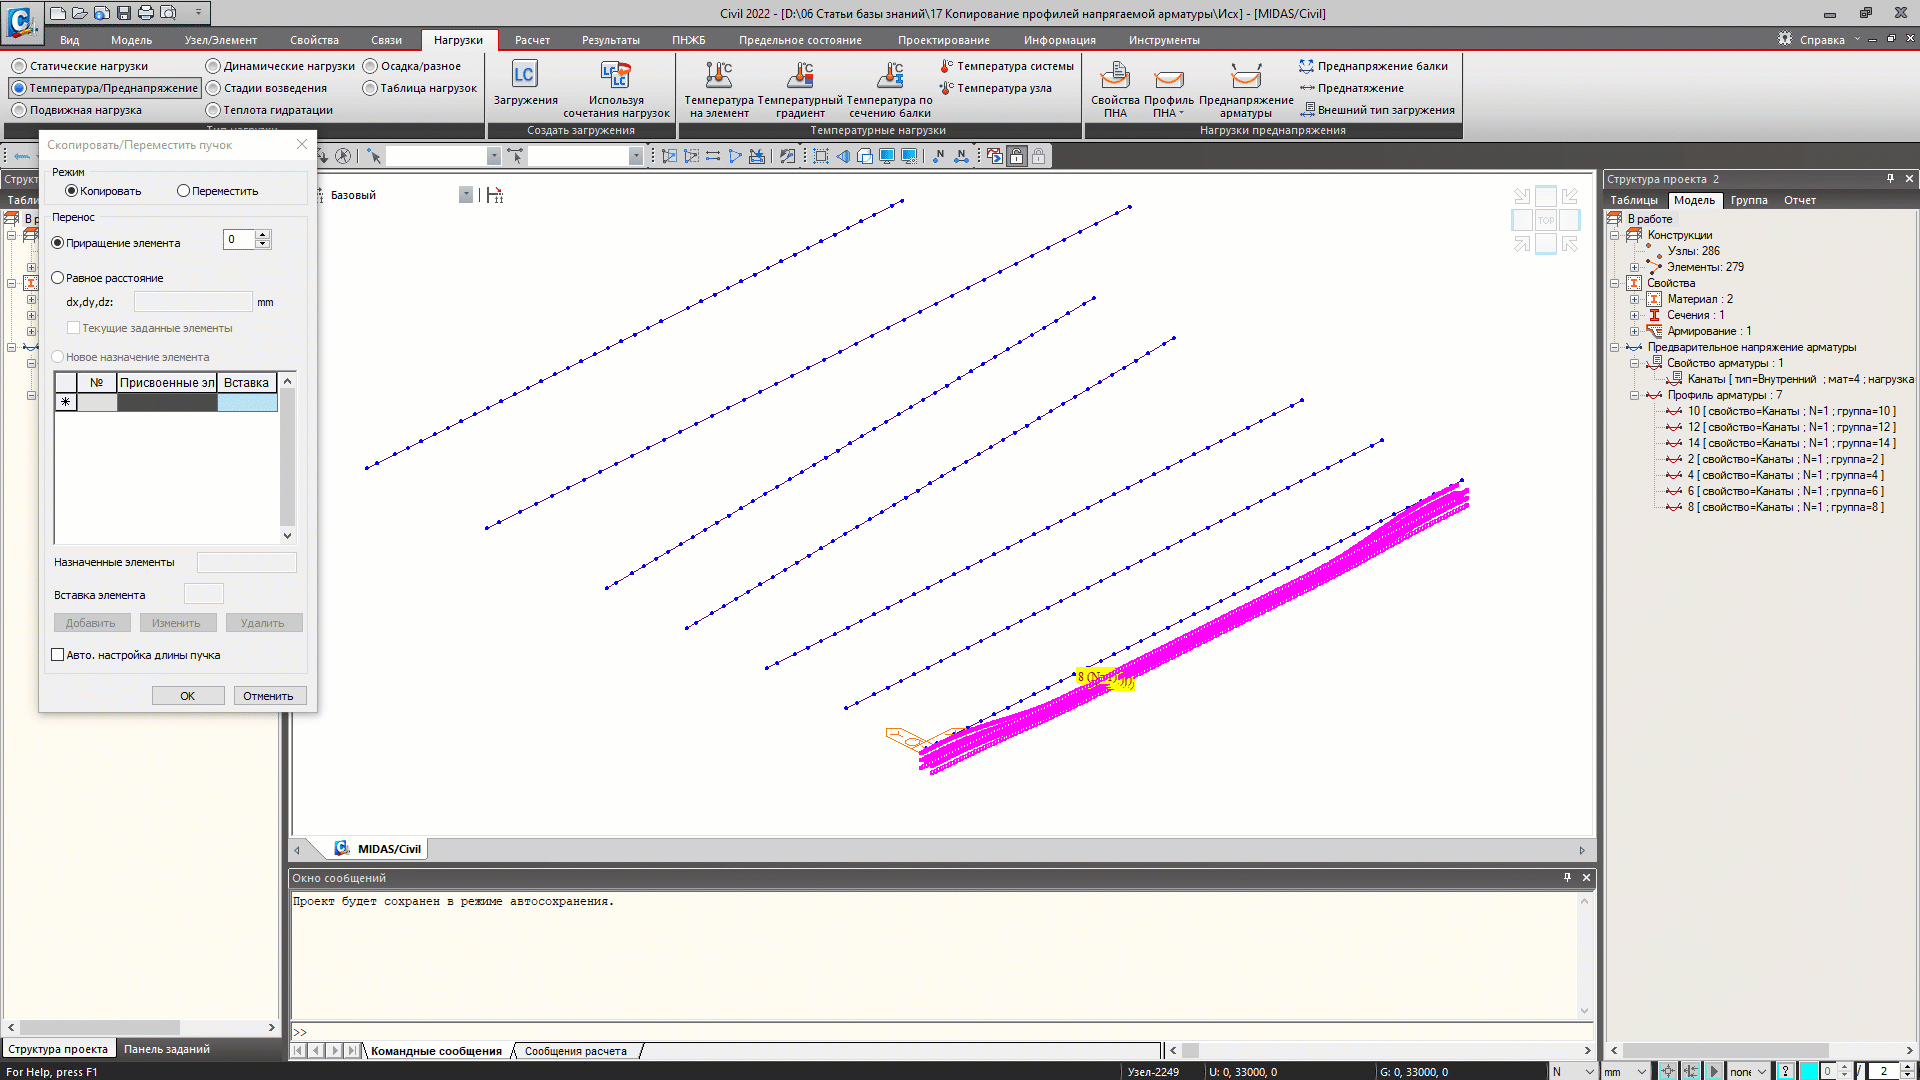
Task: Click Преднапряжение арматуры icon
Action: 1245,75
